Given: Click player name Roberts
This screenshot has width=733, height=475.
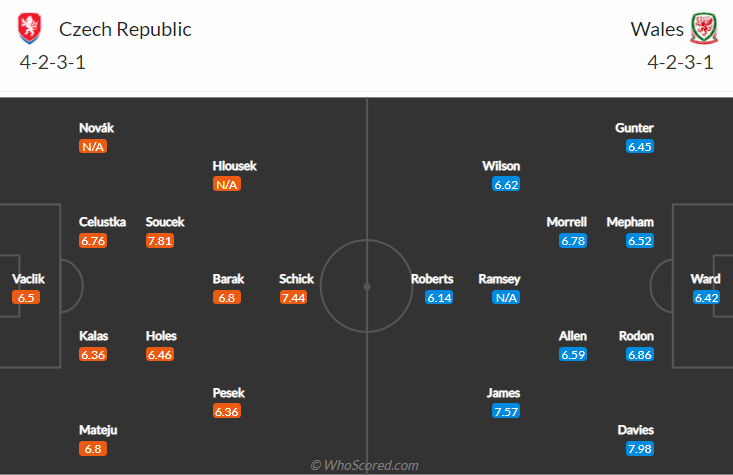Looking at the screenshot, I should [432, 279].
